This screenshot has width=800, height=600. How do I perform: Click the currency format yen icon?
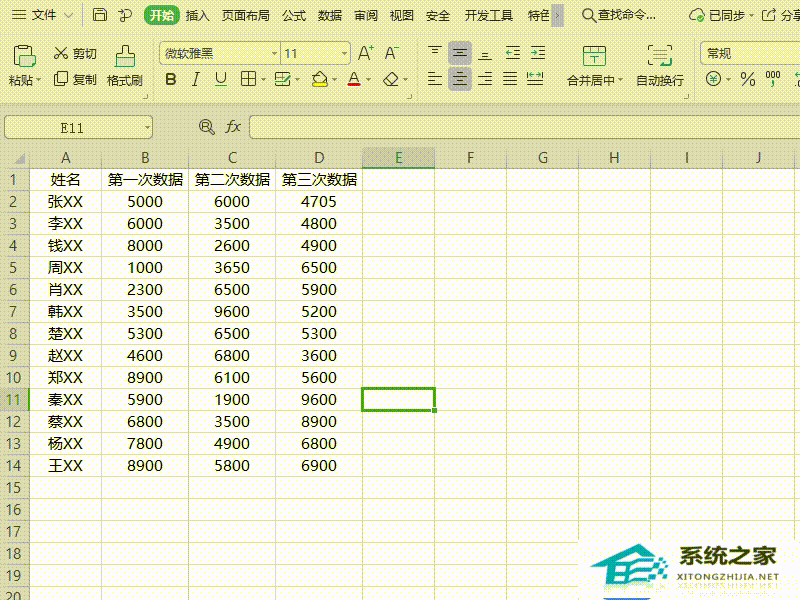click(x=714, y=79)
